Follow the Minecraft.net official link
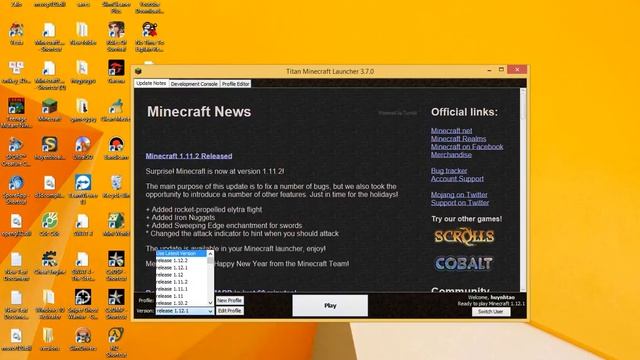 tap(451, 131)
